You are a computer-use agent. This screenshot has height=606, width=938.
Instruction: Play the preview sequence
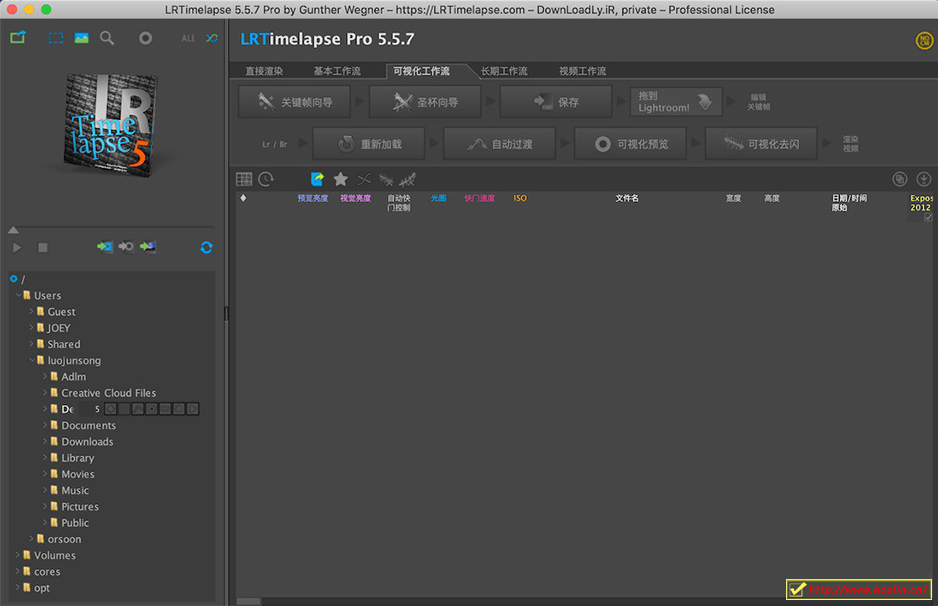pos(17,247)
